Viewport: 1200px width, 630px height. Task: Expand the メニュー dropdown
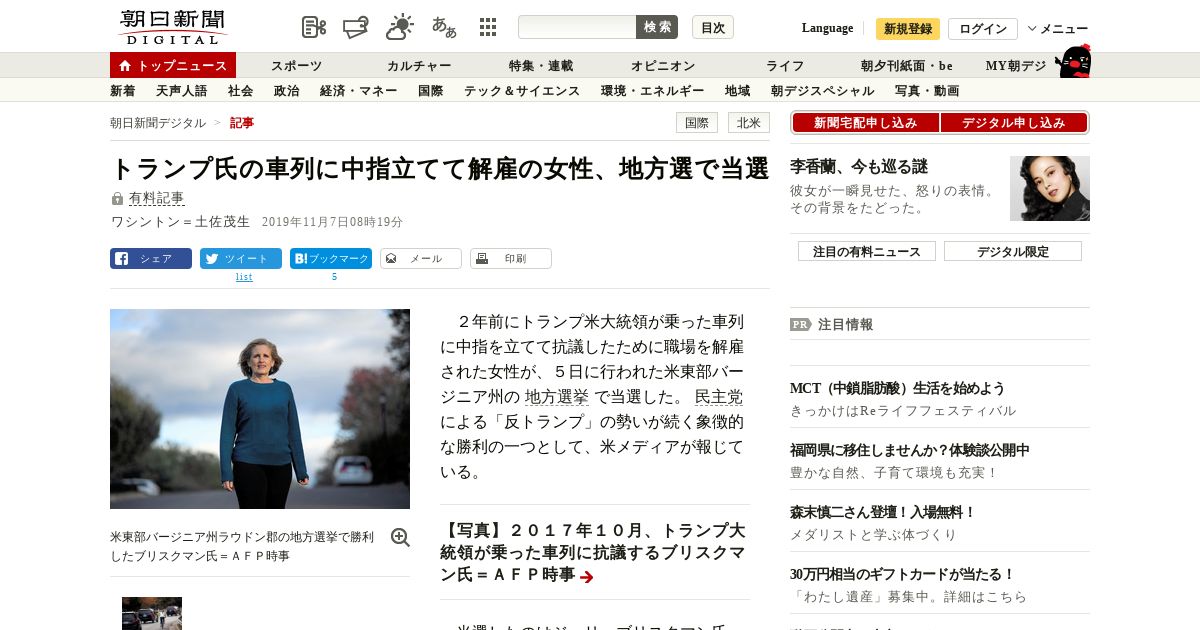1058,29
